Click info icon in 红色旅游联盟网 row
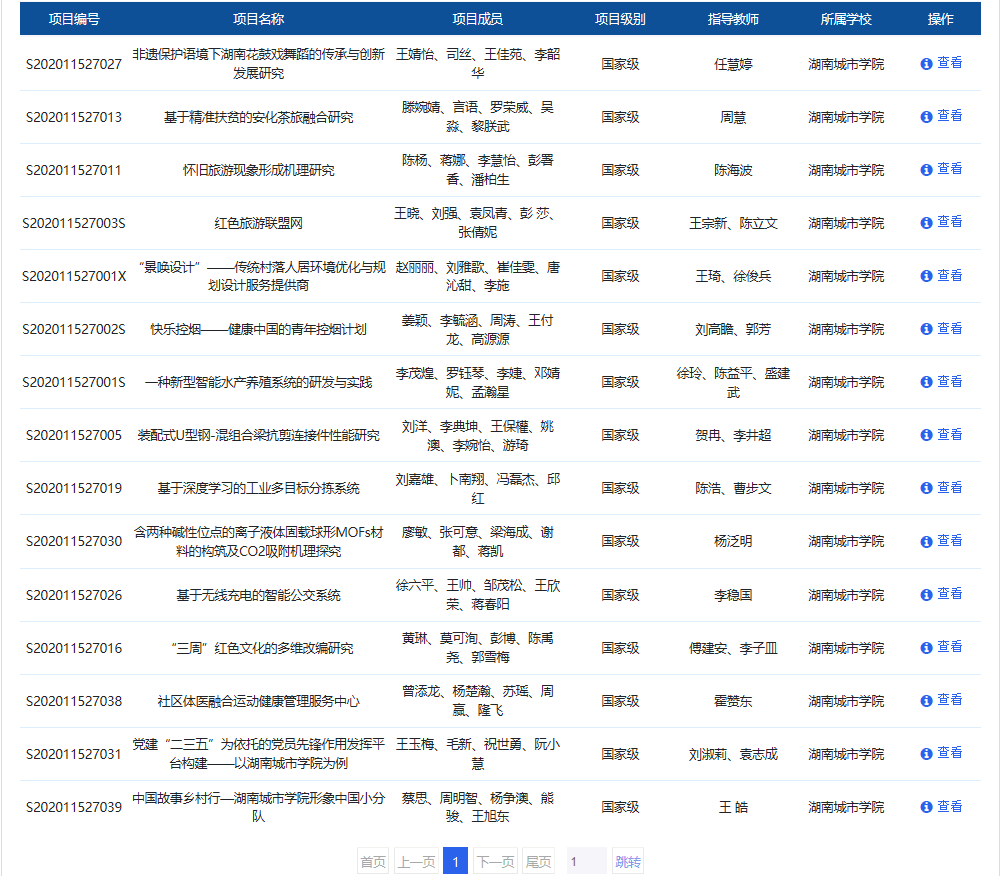The image size is (1000, 876). point(926,222)
